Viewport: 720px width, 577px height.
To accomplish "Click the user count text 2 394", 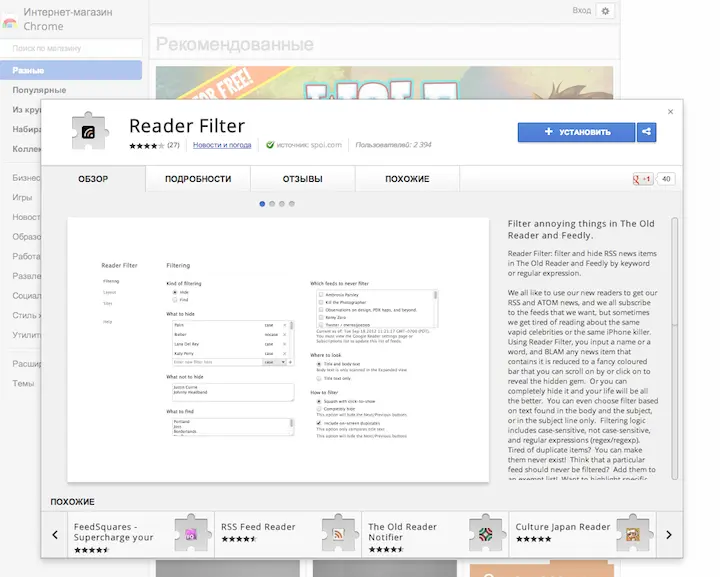I will pos(394,145).
